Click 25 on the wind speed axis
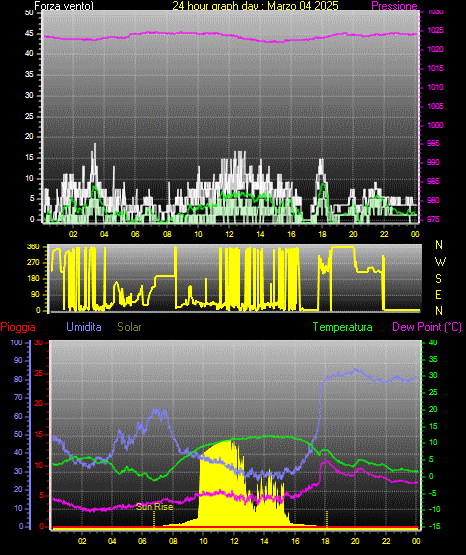 coord(29,116)
